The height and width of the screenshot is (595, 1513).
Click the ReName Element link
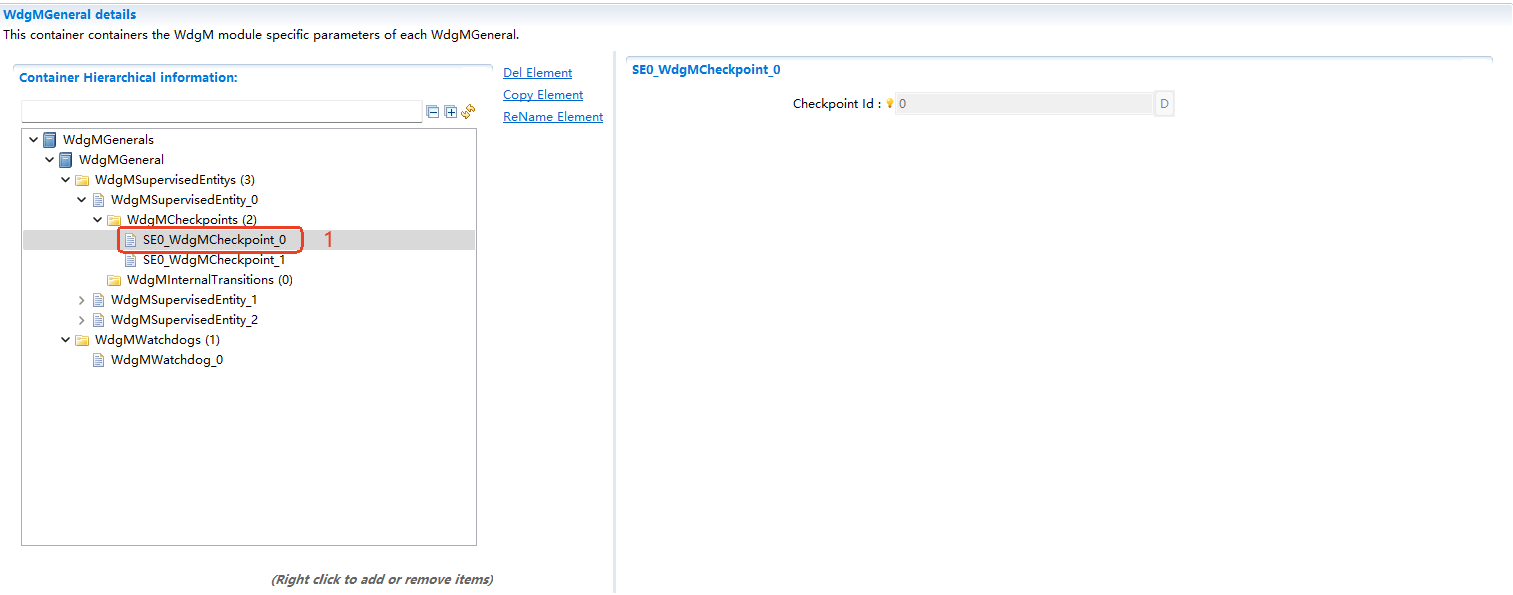coord(553,117)
